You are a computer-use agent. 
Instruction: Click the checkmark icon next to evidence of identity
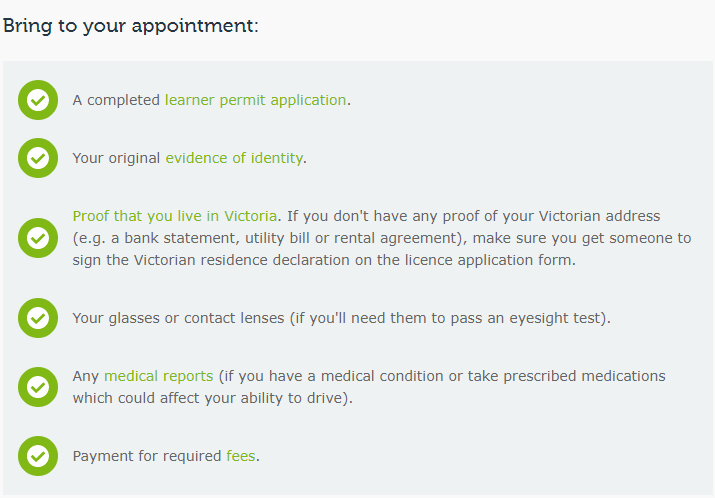tap(38, 158)
